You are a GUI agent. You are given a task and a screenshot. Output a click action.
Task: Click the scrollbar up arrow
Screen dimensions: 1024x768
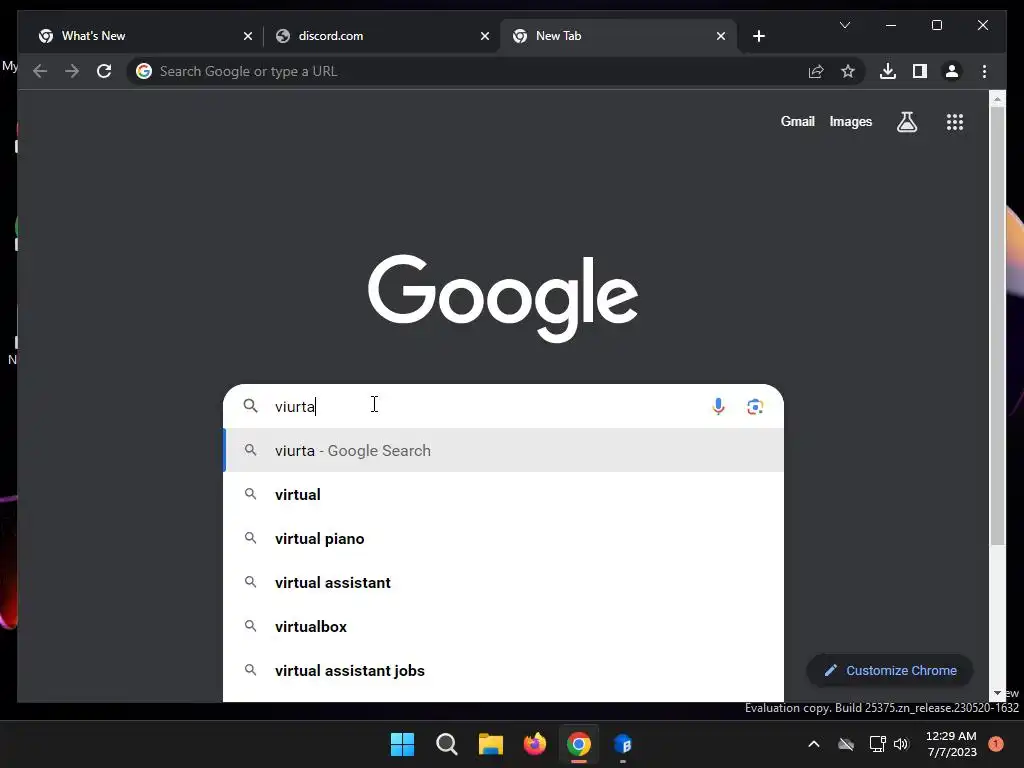point(997,99)
